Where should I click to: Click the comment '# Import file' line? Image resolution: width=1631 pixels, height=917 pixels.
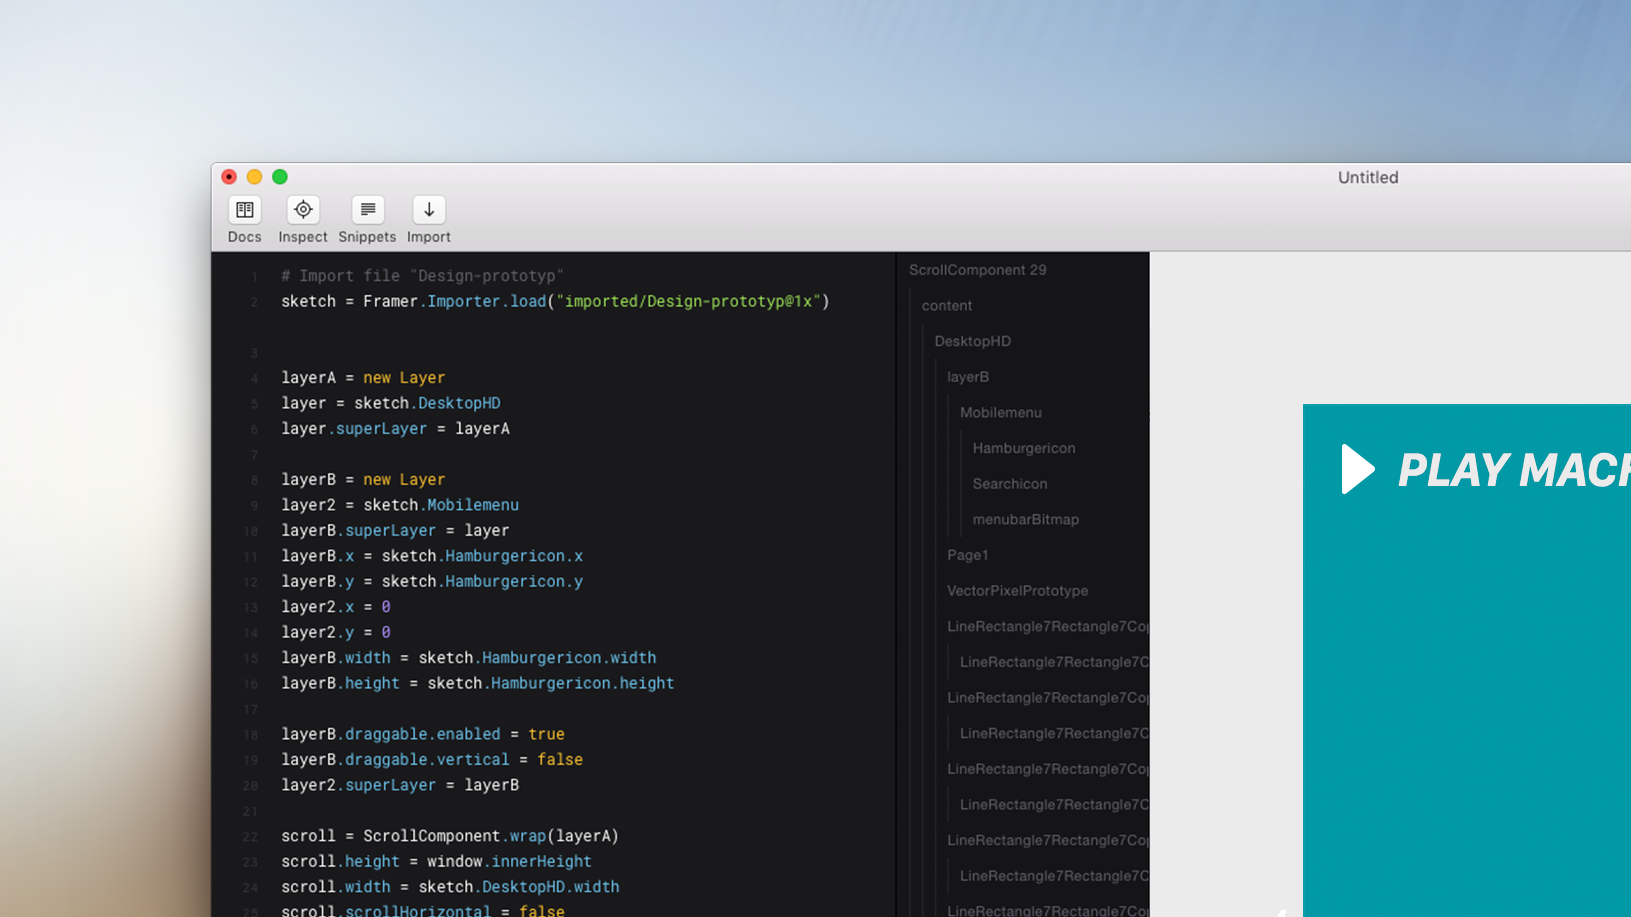pos(422,276)
